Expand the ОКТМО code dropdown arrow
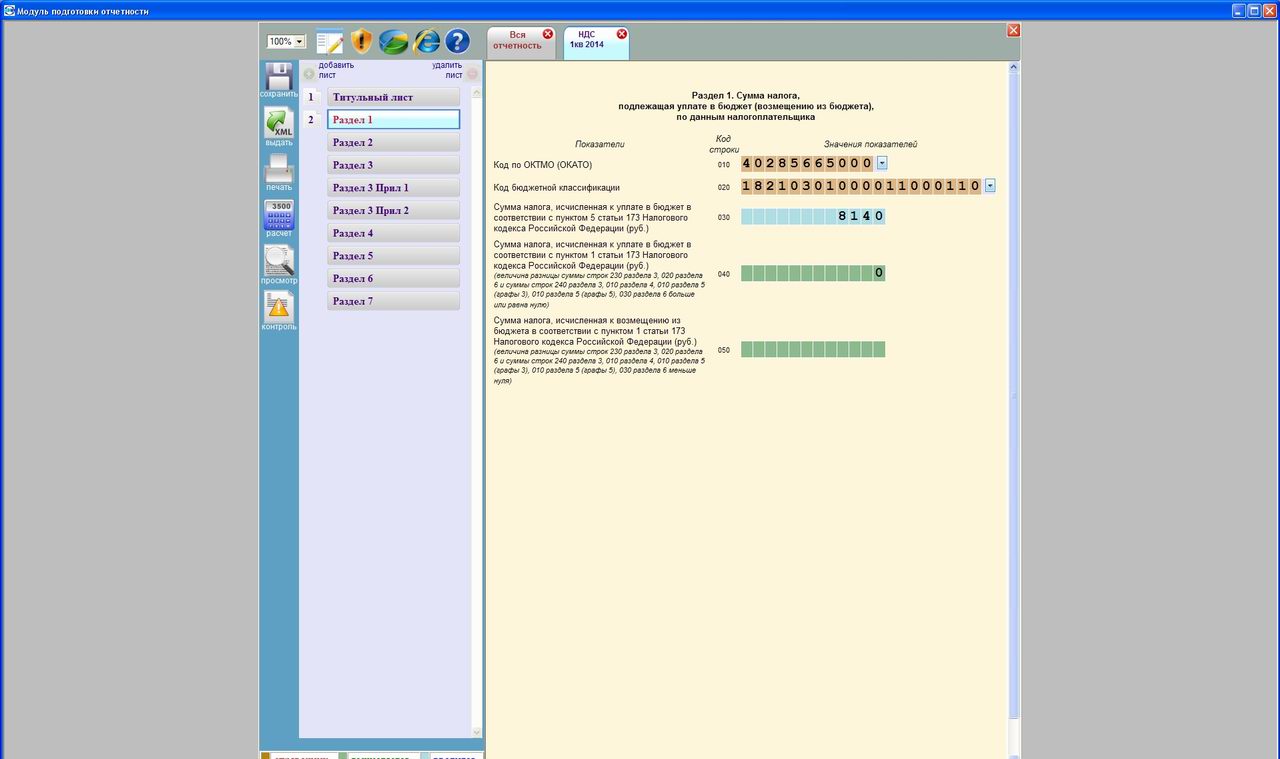Image resolution: width=1280 pixels, height=759 pixels. 882,163
